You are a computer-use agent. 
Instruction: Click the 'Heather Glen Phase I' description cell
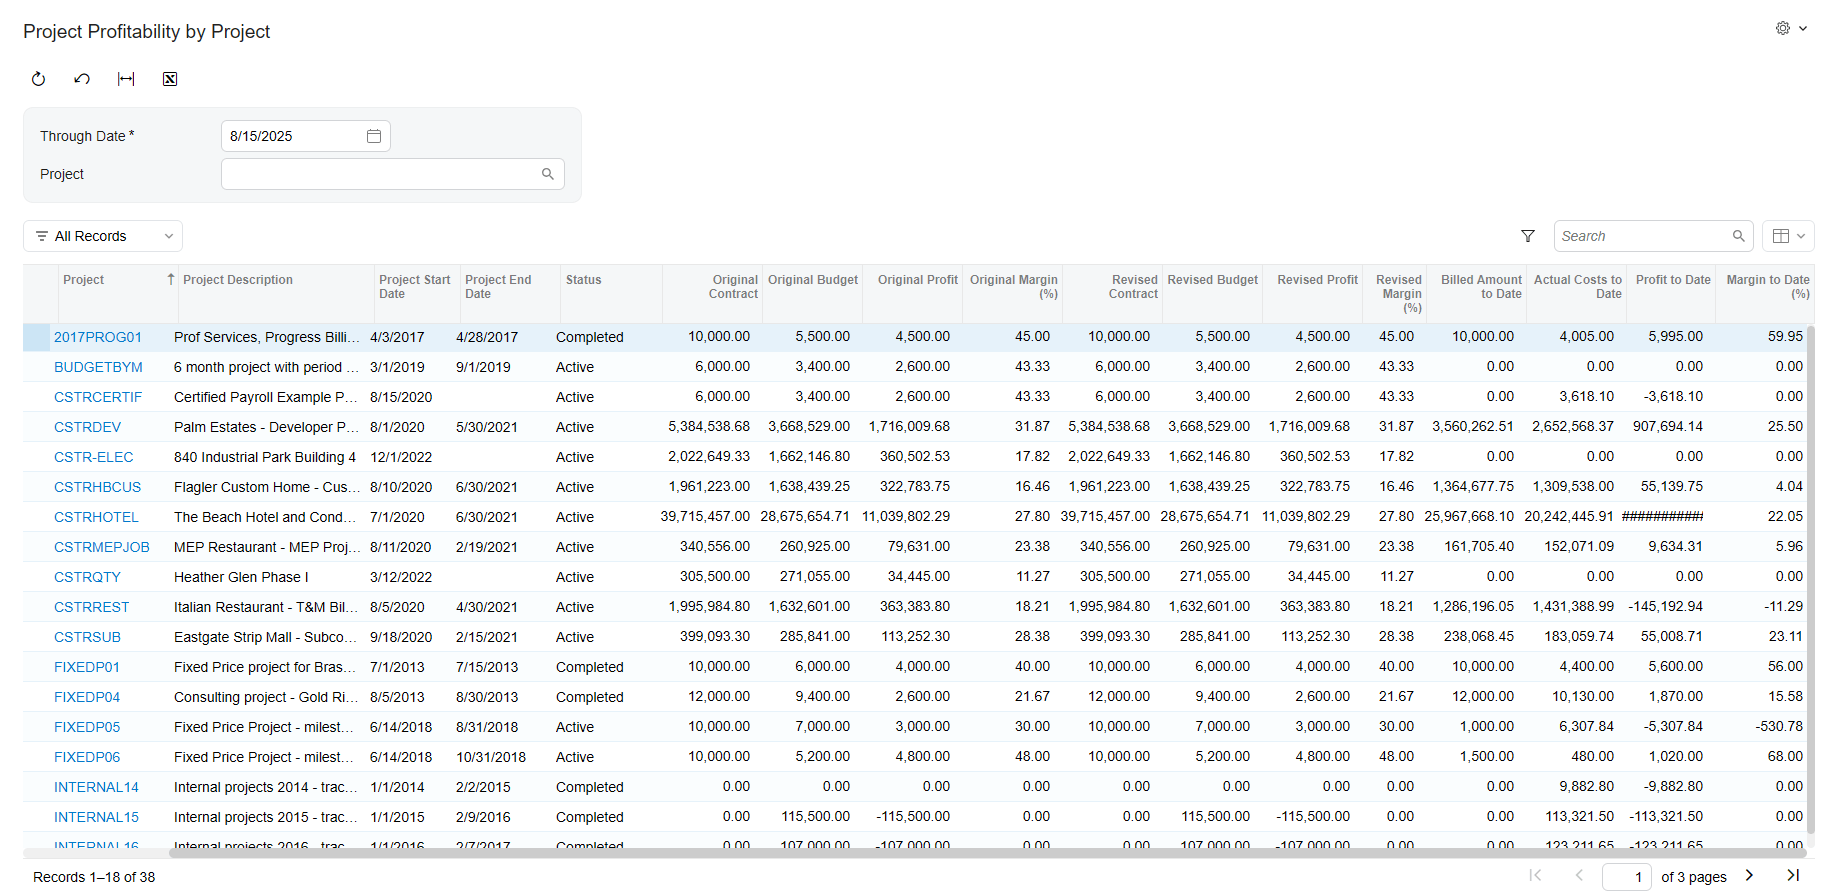(241, 577)
